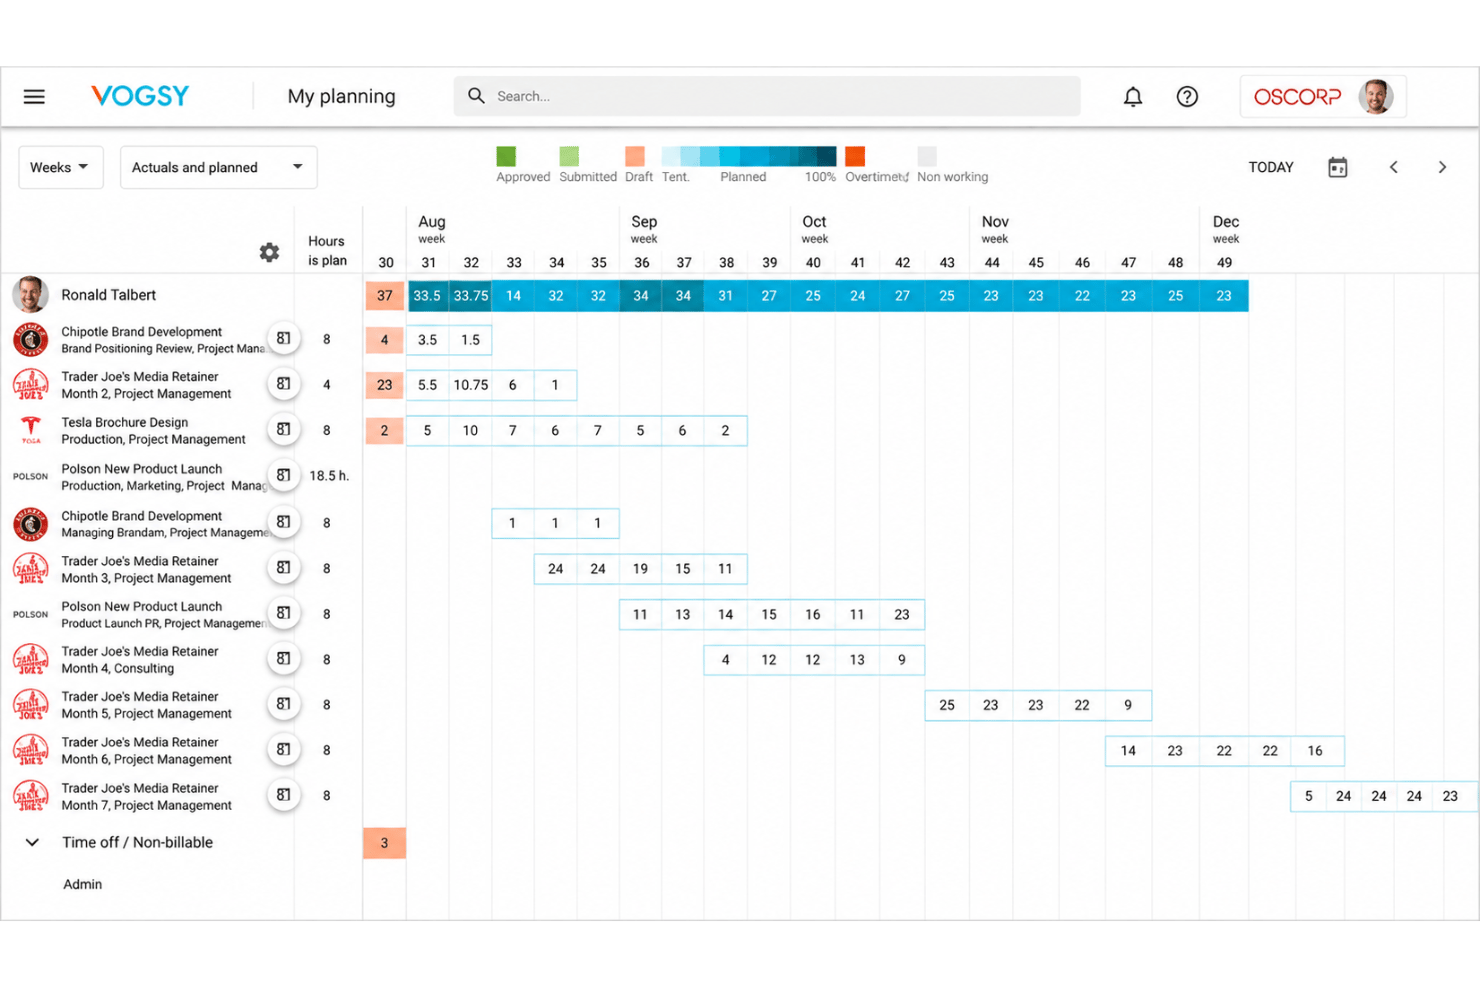1480x987 pixels.
Task: Click the Draft peach legend swatch
Action: tap(635, 156)
